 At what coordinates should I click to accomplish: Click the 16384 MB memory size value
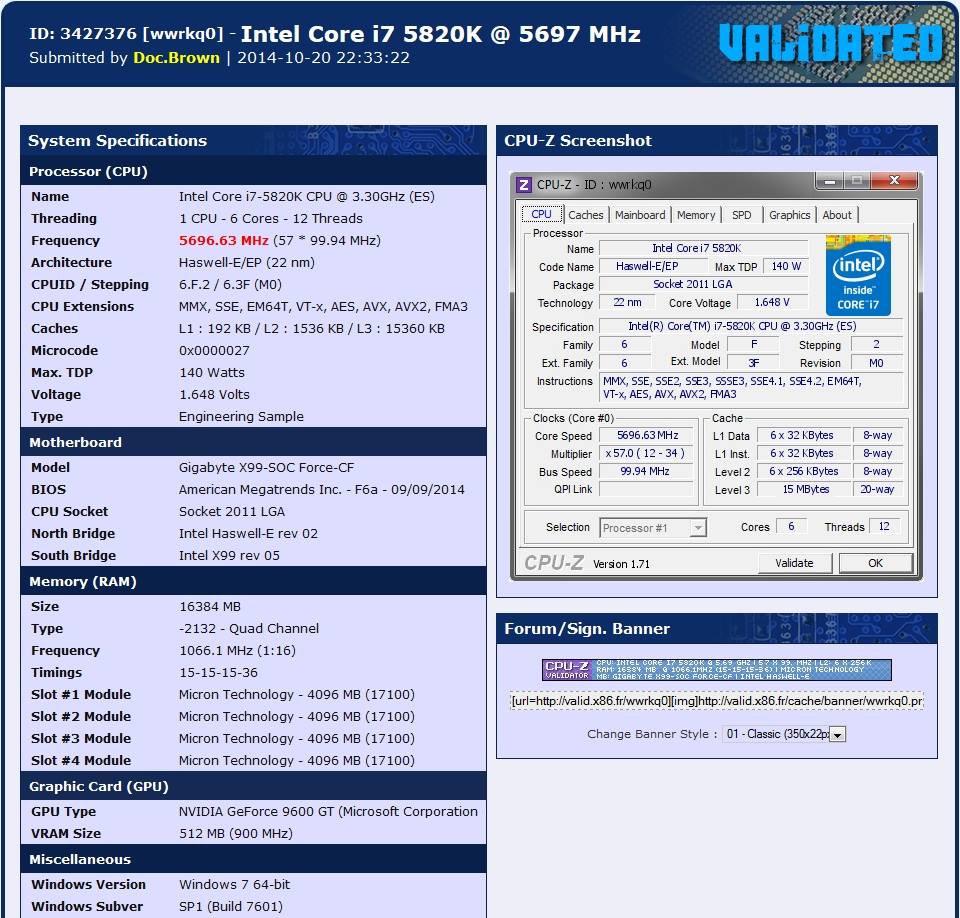[210, 607]
